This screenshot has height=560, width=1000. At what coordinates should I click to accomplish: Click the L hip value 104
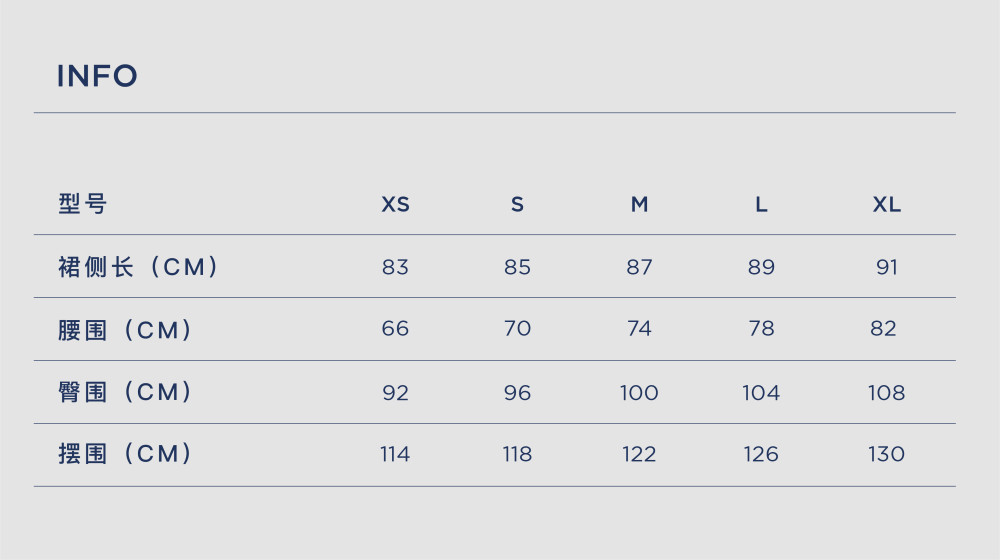click(x=761, y=392)
